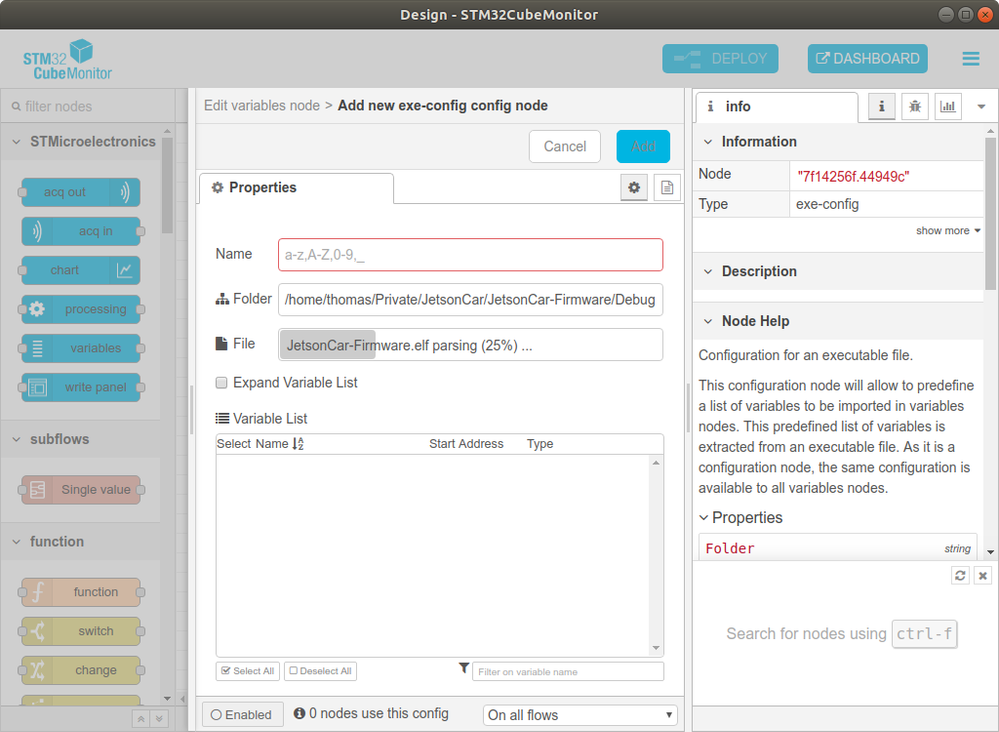The height and width of the screenshot is (732, 999).
Task: Open node properties gear icon
Action: (x=634, y=187)
